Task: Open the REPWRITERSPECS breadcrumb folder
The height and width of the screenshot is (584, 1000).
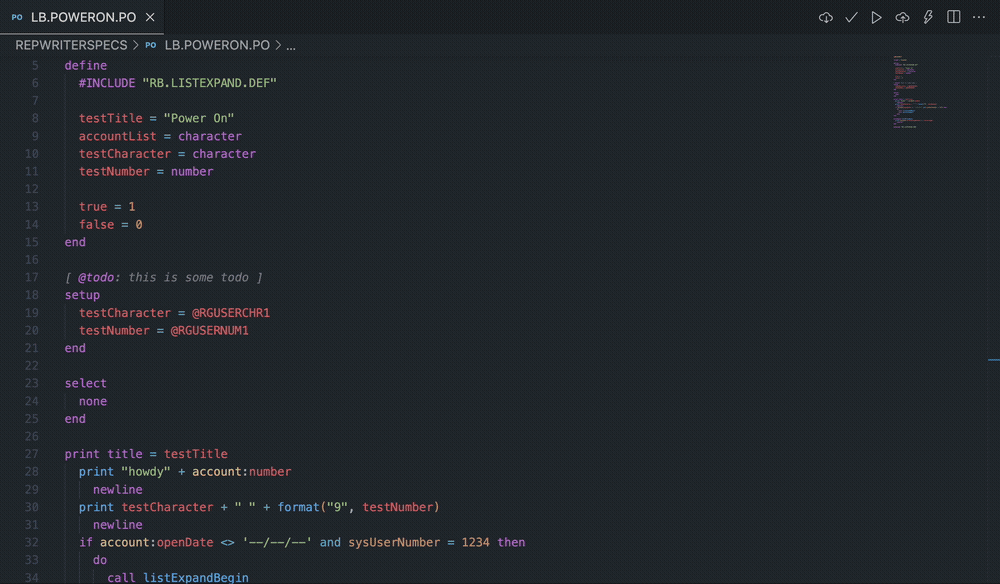Action: pyautogui.click(x=71, y=45)
